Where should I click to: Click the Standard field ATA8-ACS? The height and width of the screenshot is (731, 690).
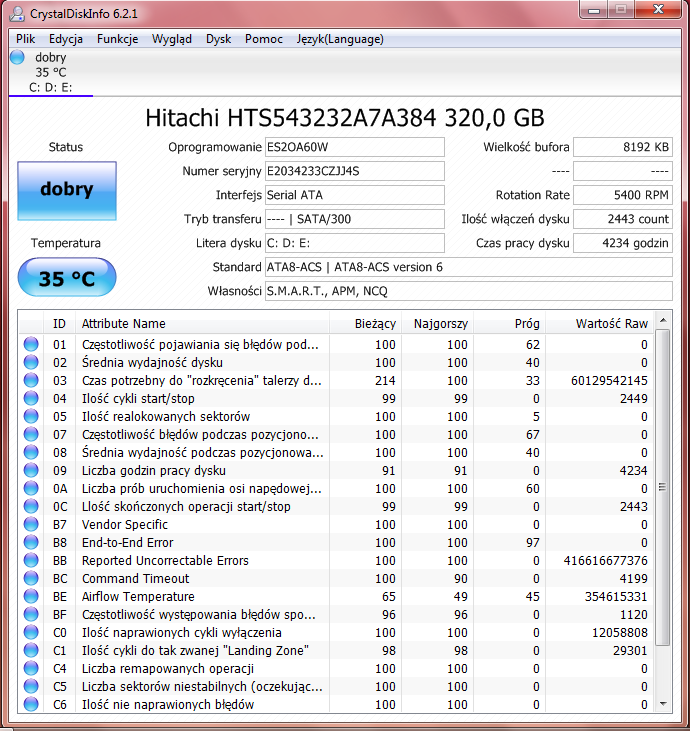coord(469,267)
